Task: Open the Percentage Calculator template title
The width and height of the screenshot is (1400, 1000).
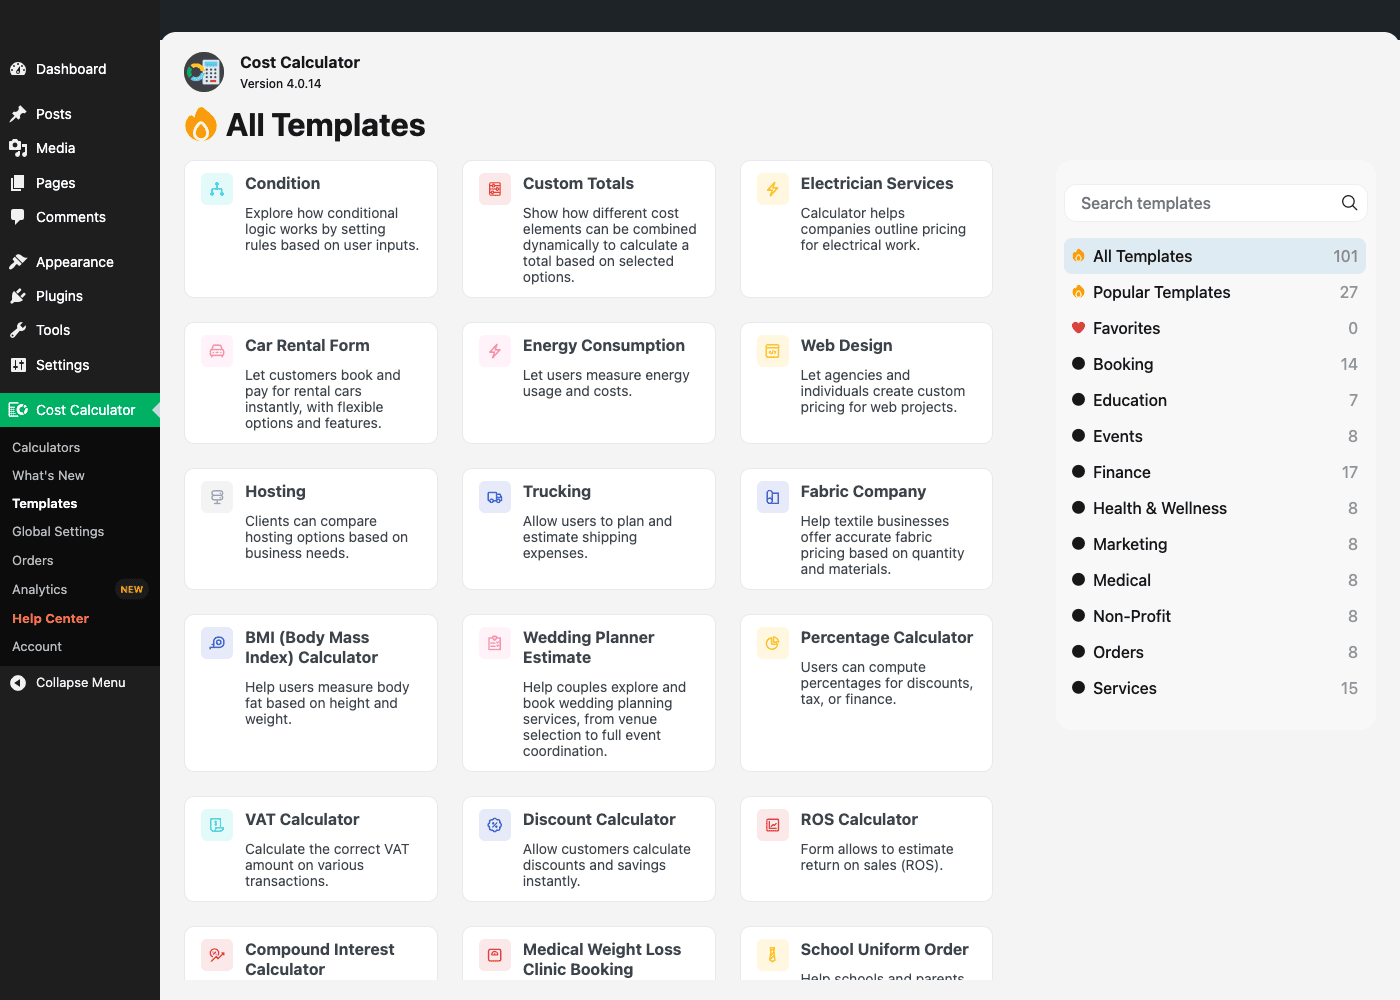Action: coord(887,638)
